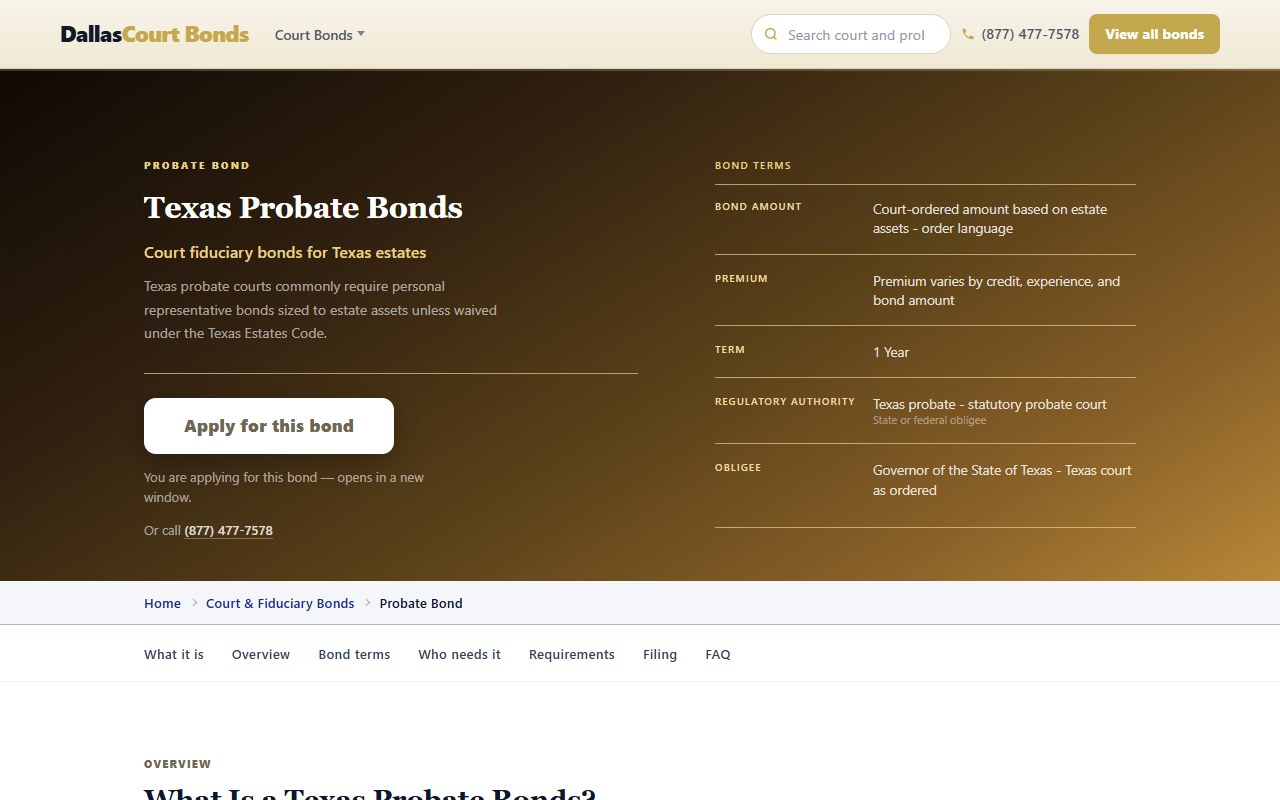
Task: Jump to the What it is section
Action: 174,654
